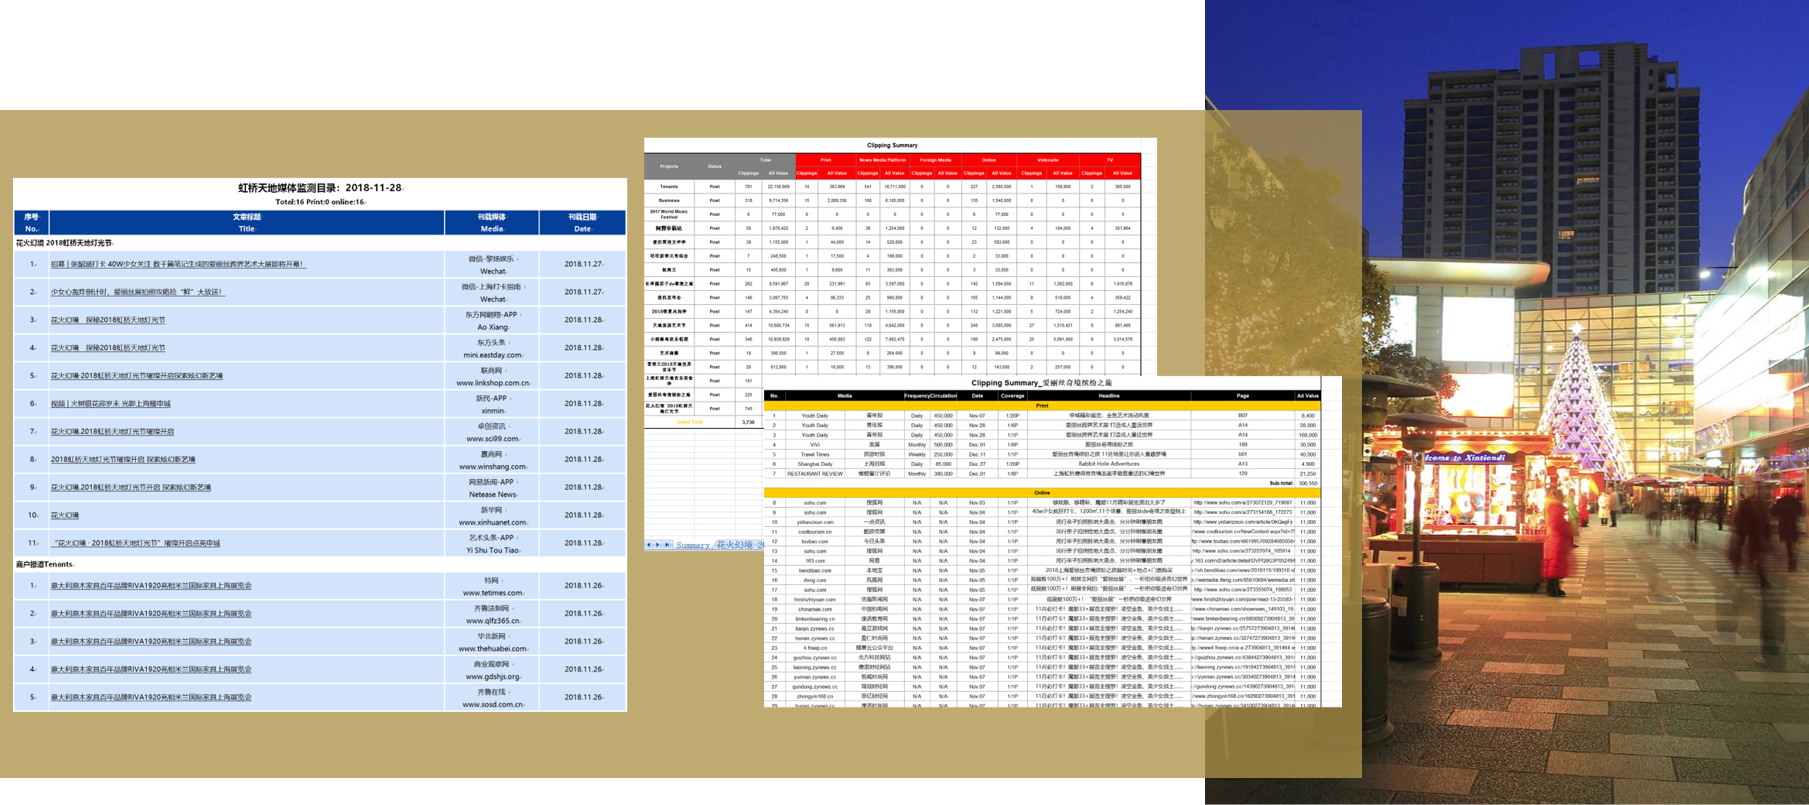Viewport: 1809px width, 805px height.
Task: Click the 'Headline' column header in lower sheet
Action: (1109, 396)
